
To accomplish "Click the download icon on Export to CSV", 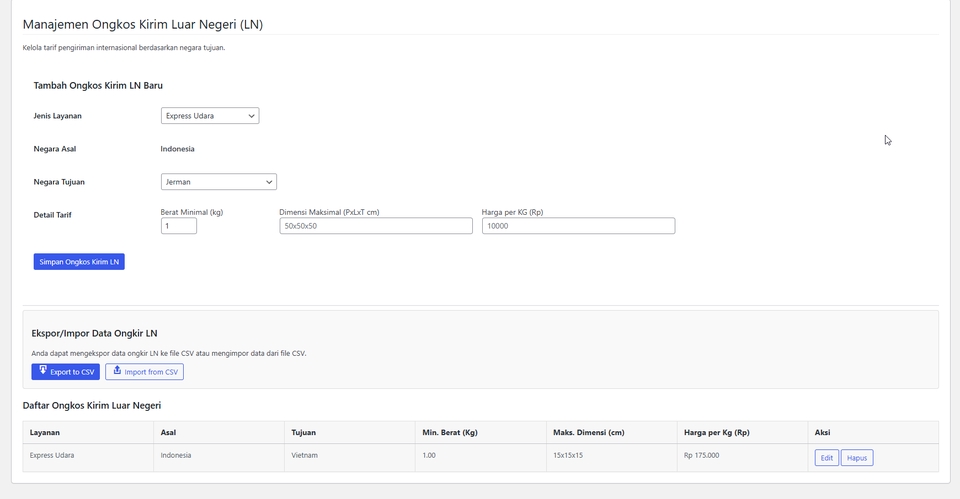I will point(43,370).
